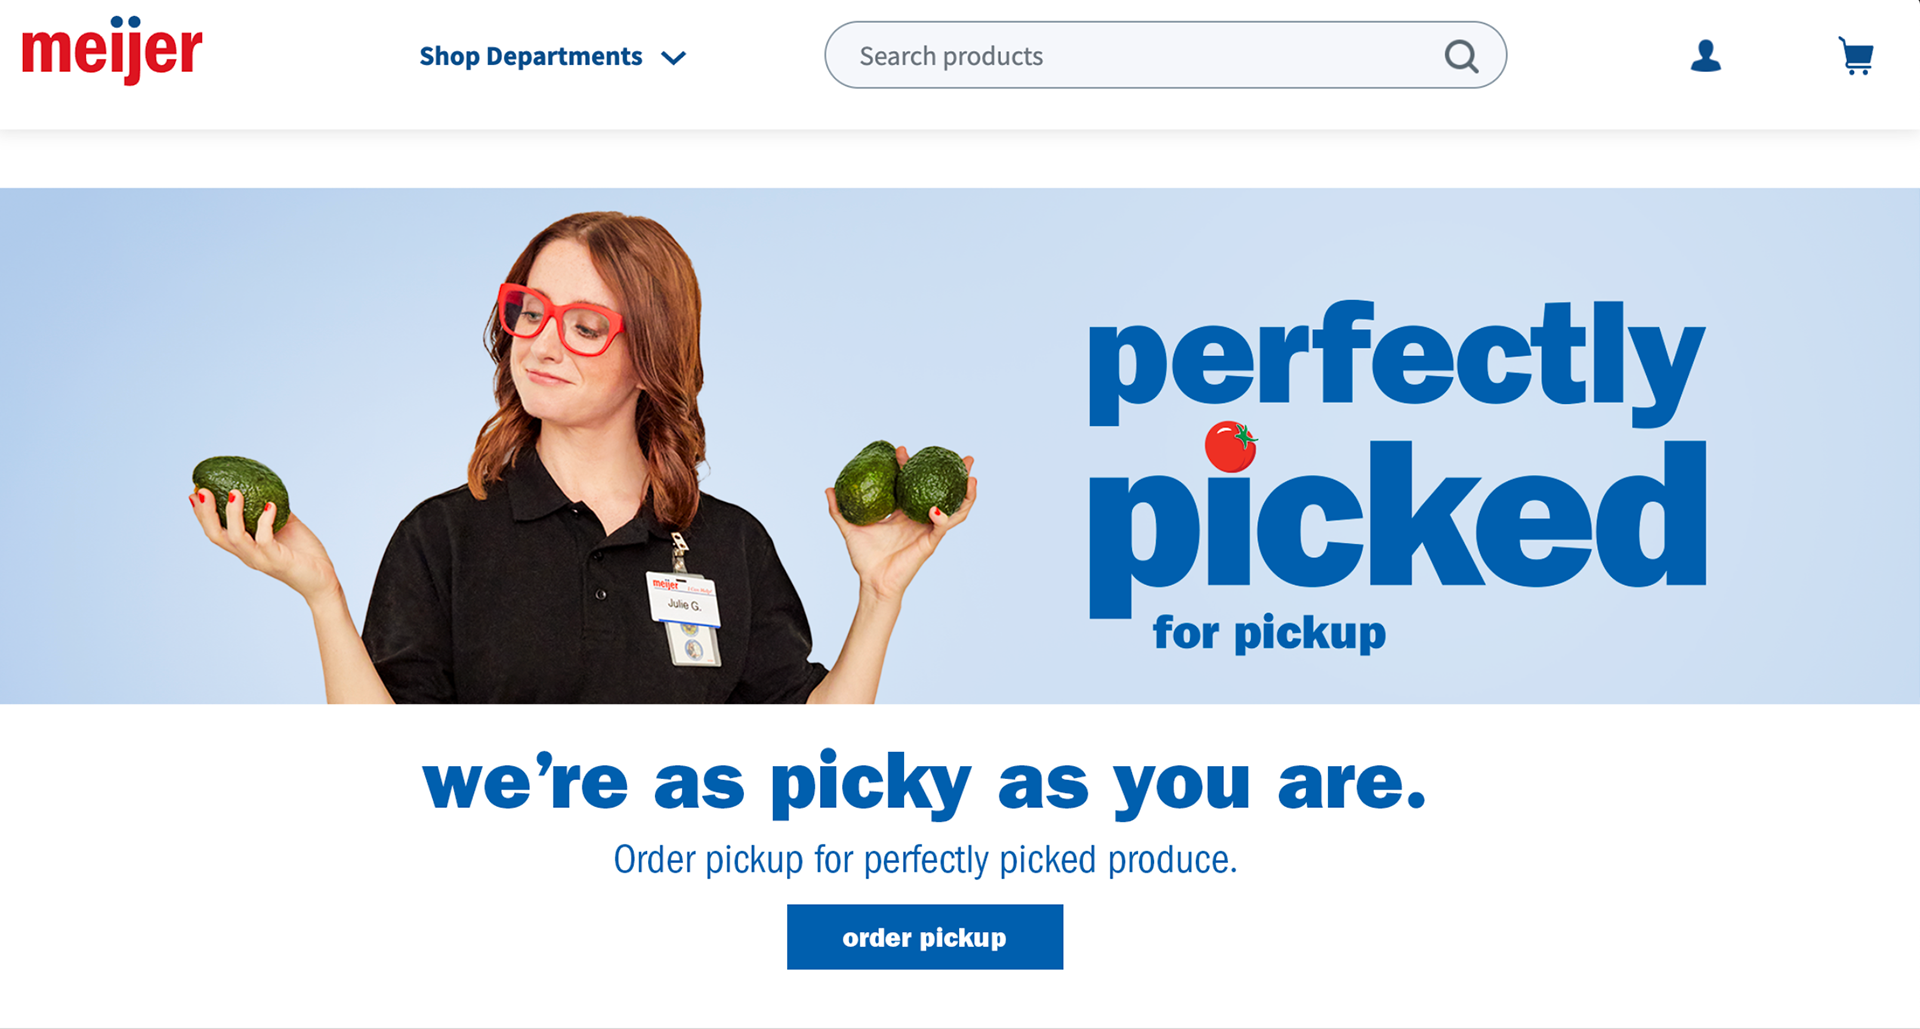The image size is (1920, 1029).
Task: Click the order pickup button
Action: point(925,937)
